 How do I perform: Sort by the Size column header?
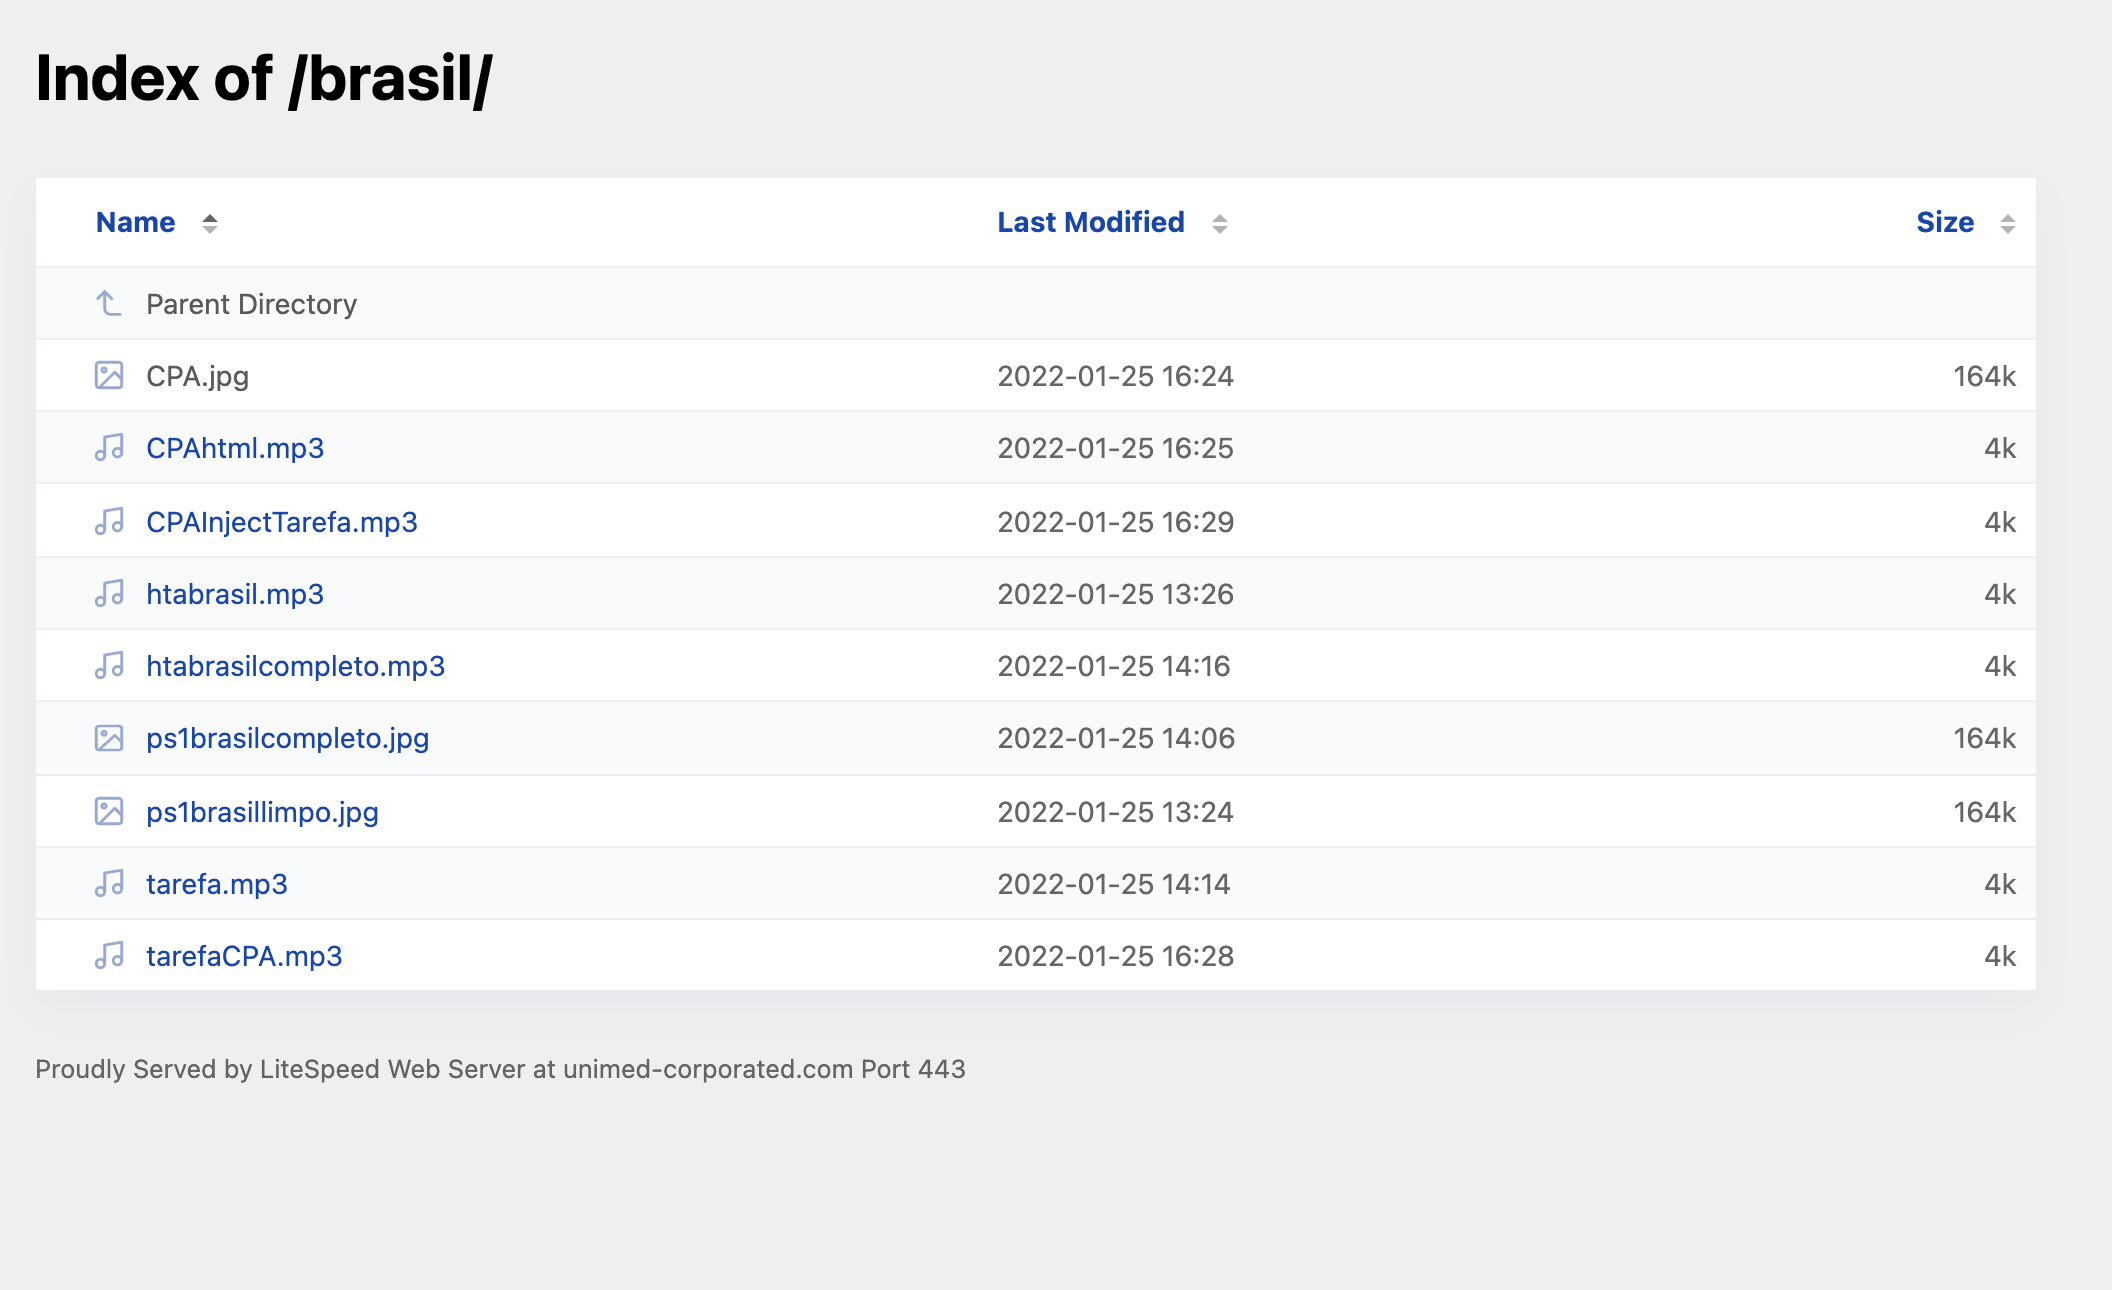[x=1944, y=222]
